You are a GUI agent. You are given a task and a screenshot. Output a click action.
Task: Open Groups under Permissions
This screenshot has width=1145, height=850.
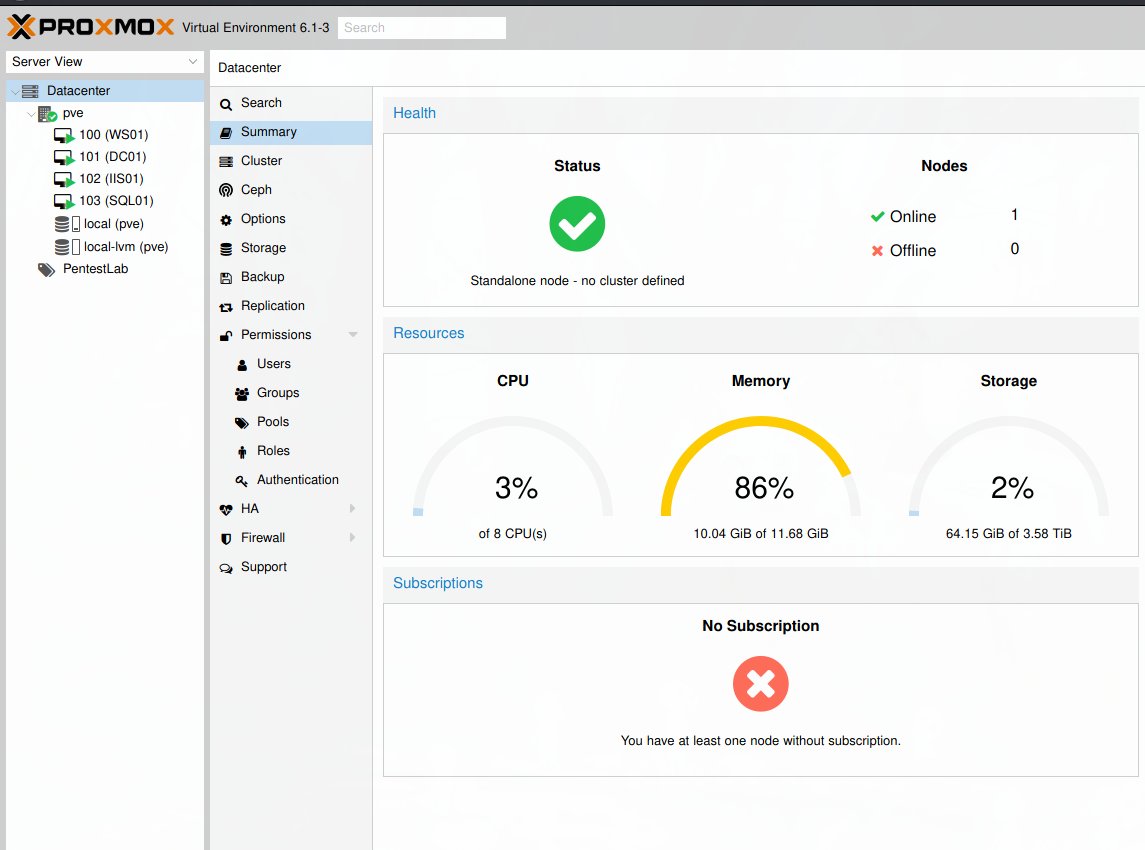[291, 393]
